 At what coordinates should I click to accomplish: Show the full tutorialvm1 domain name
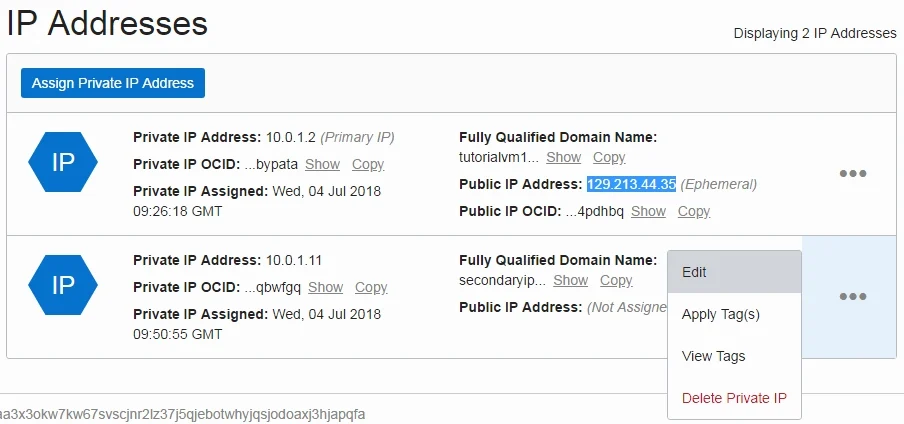point(564,157)
